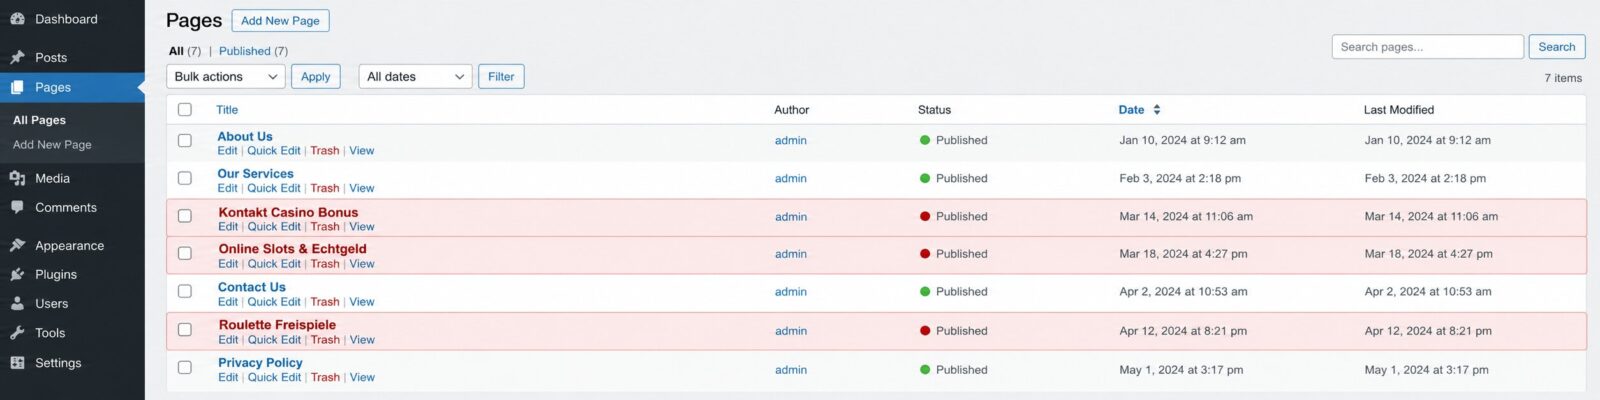This screenshot has width=1600, height=400.
Task: Check the Contact Us row checkbox
Action: click(x=185, y=291)
